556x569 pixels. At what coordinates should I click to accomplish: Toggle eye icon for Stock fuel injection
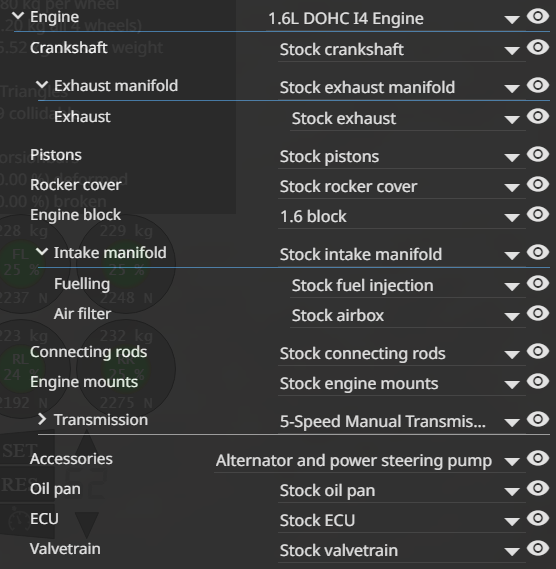coord(537,283)
